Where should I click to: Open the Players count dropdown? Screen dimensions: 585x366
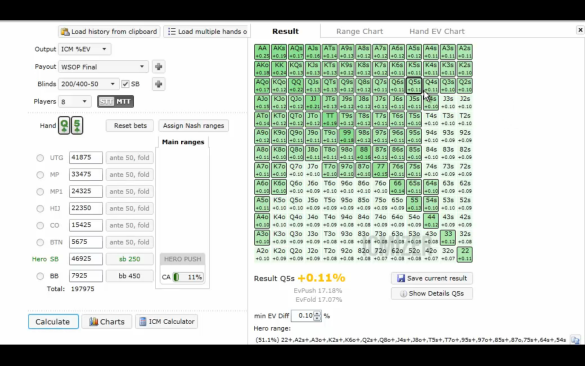point(75,101)
